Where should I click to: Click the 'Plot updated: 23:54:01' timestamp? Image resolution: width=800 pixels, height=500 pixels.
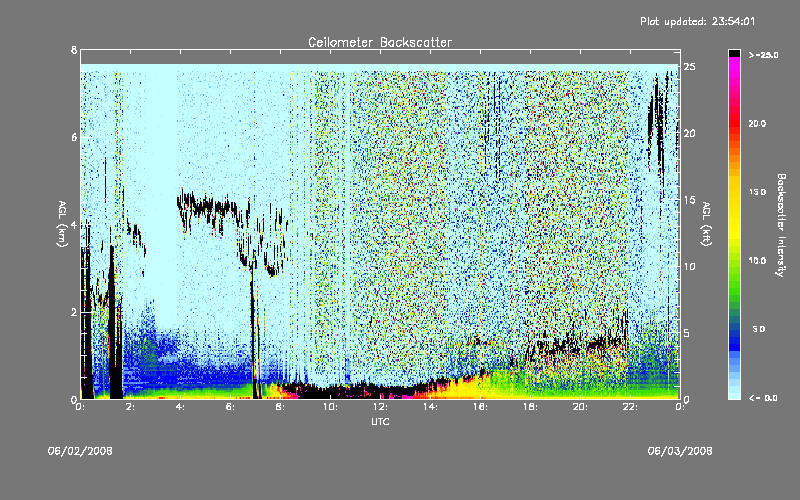[697, 21]
